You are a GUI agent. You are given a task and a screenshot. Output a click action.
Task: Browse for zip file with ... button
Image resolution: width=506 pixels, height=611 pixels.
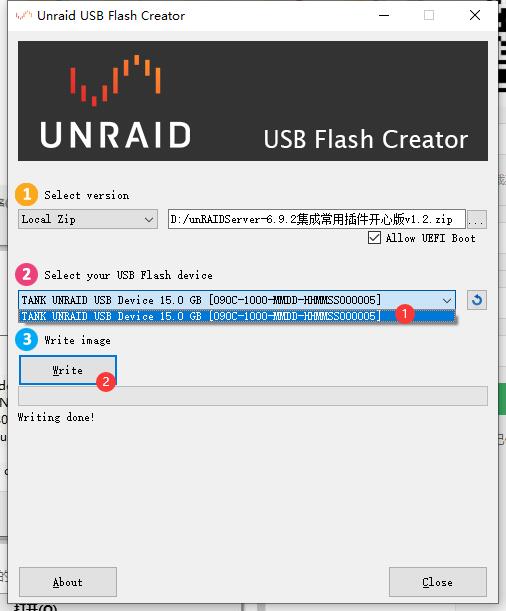(x=477, y=219)
